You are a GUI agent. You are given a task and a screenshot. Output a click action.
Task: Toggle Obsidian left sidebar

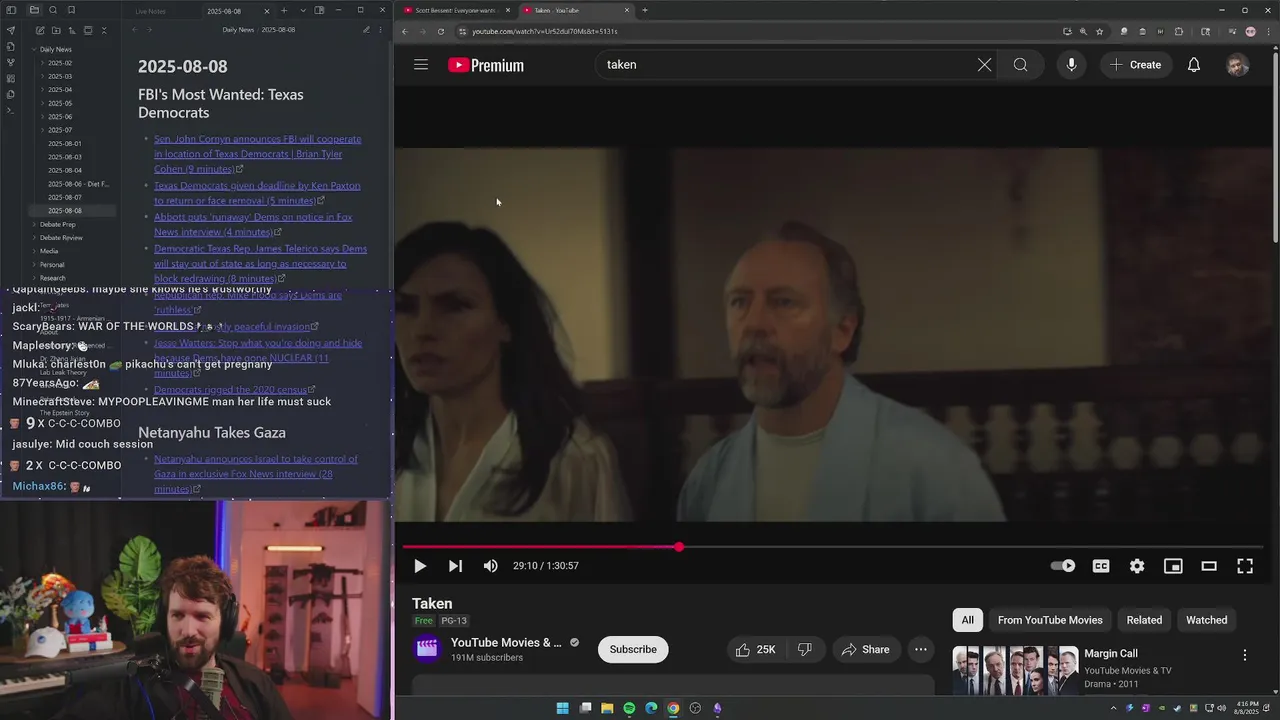12,10
